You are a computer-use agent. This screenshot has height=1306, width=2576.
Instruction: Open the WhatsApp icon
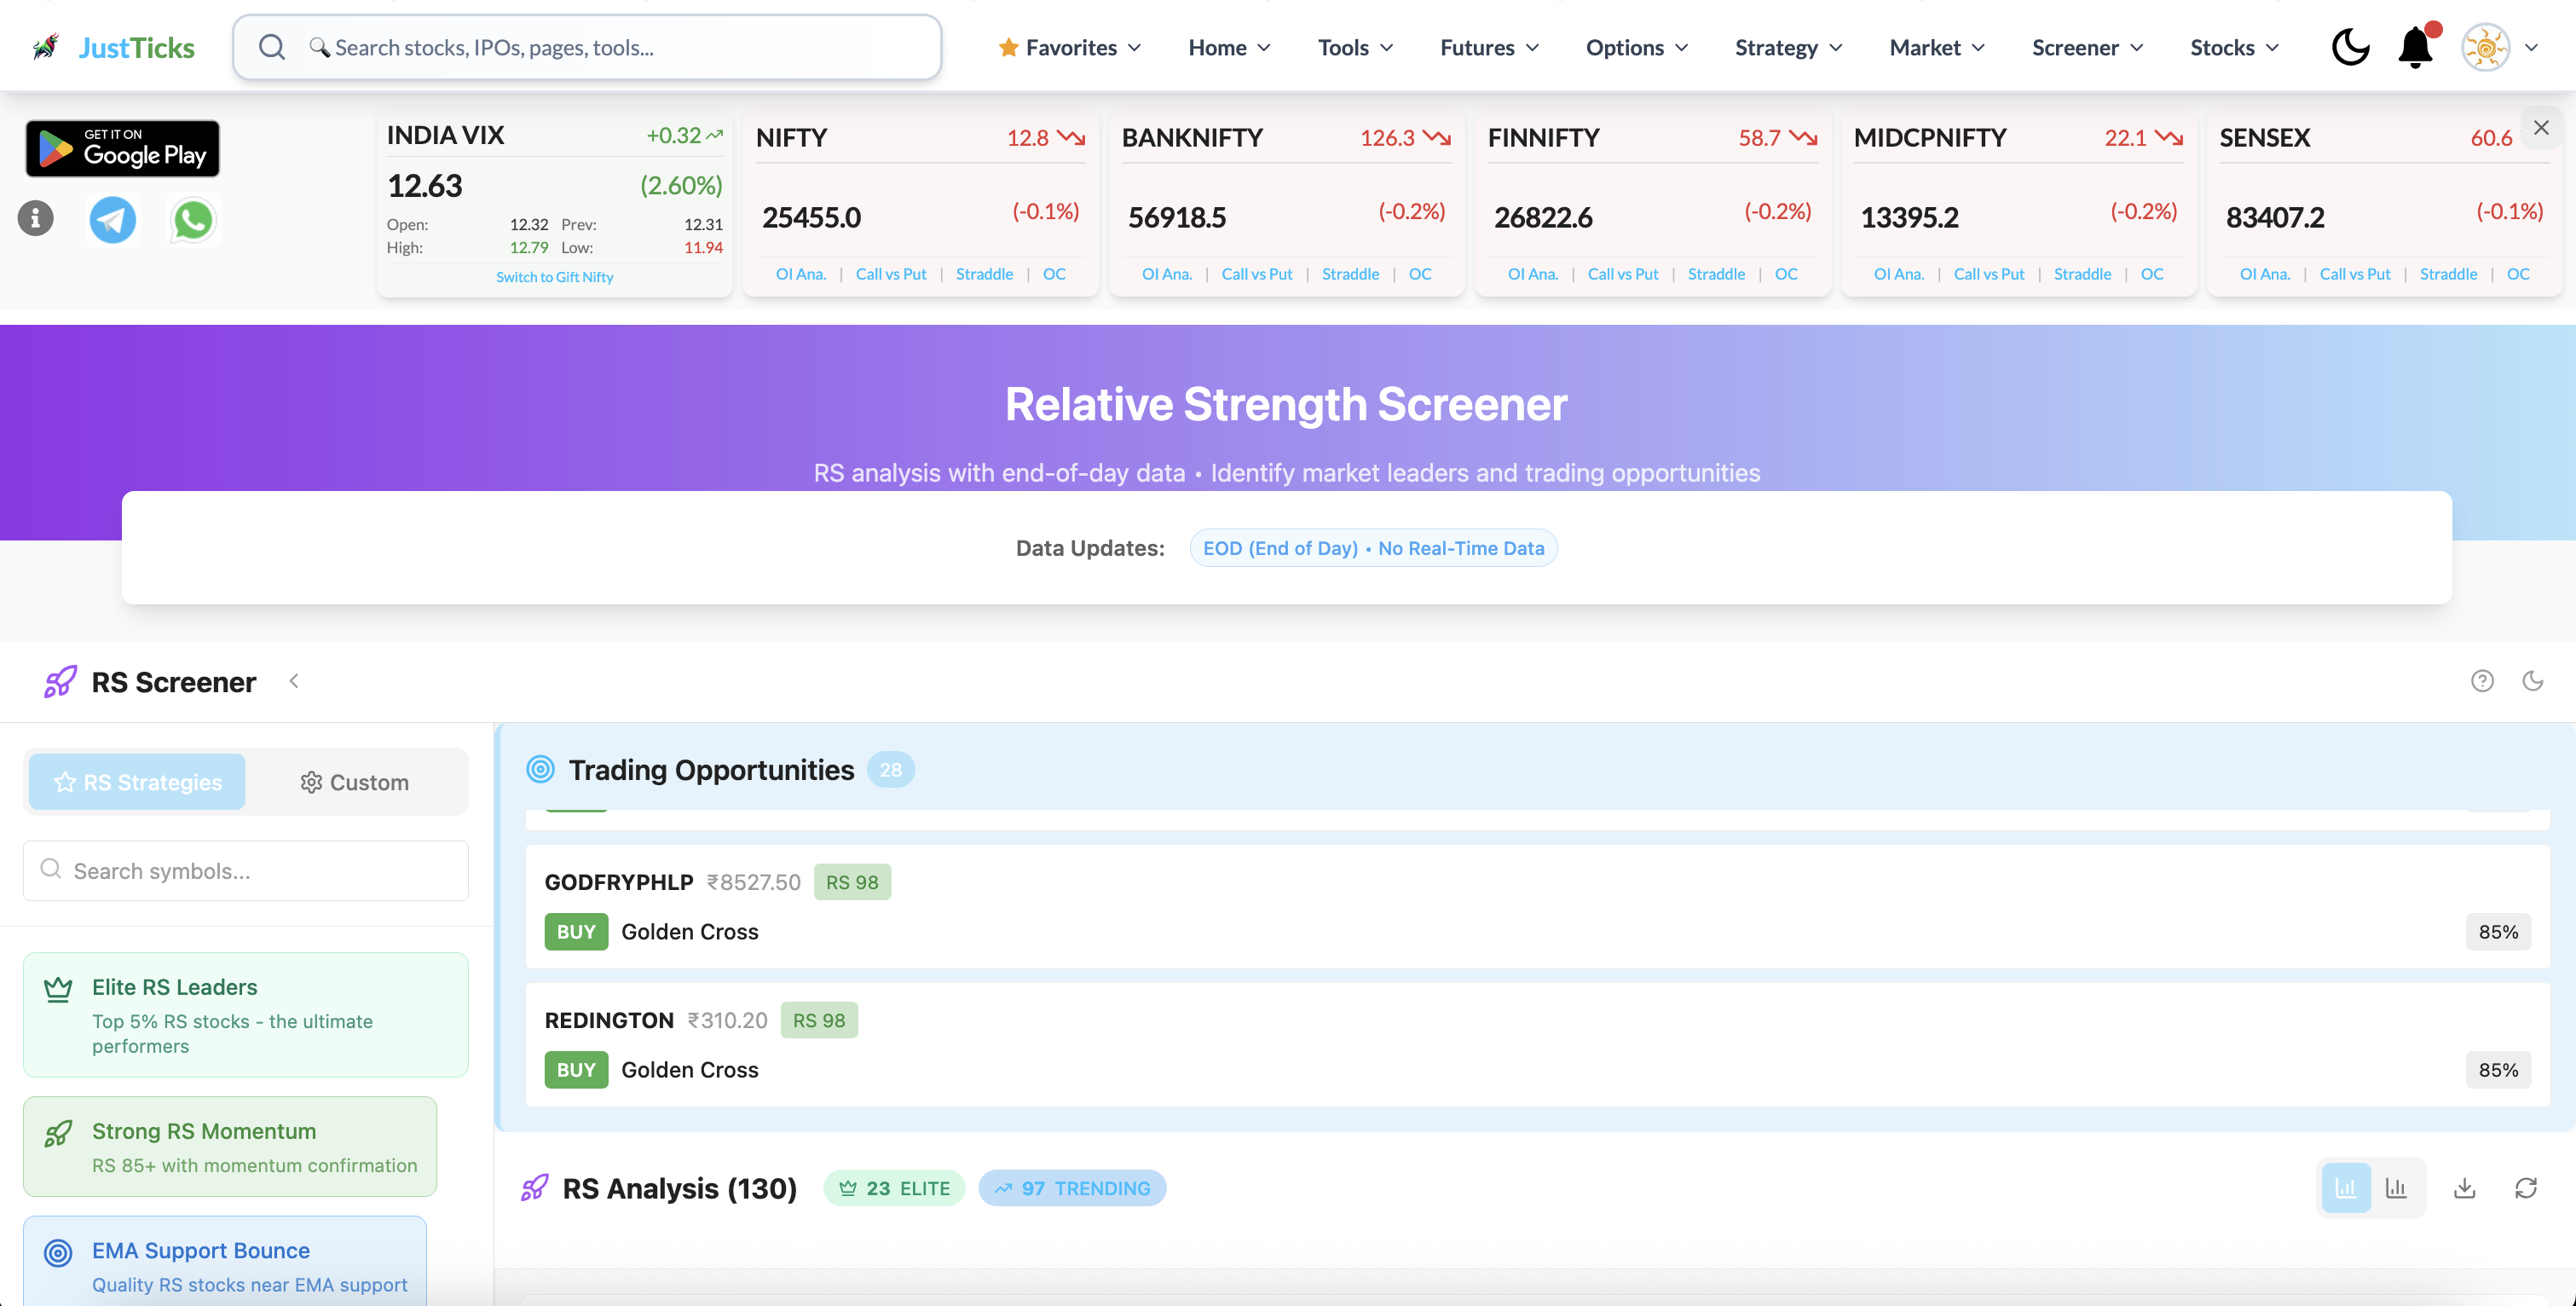(x=193, y=220)
